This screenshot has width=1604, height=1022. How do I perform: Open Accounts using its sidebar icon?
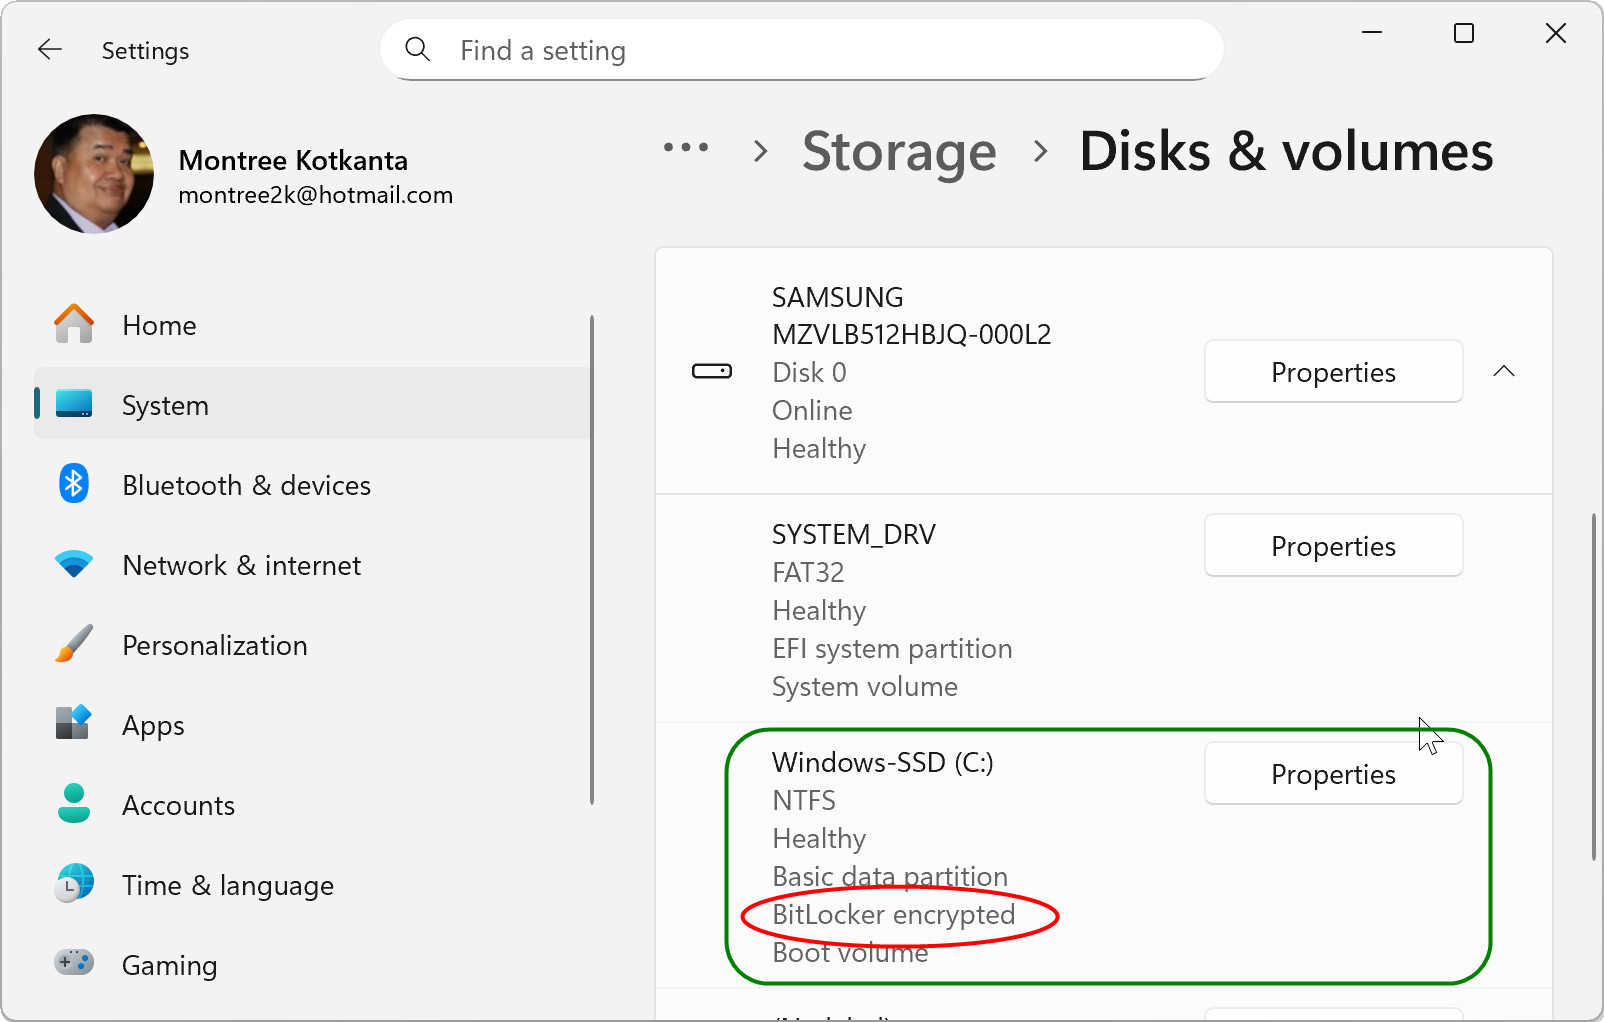pos(72,804)
